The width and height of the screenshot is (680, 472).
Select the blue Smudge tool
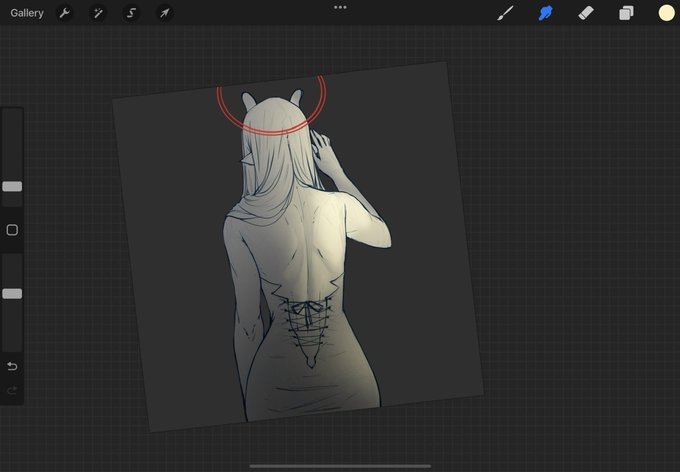pyautogui.click(x=546, y=13)
